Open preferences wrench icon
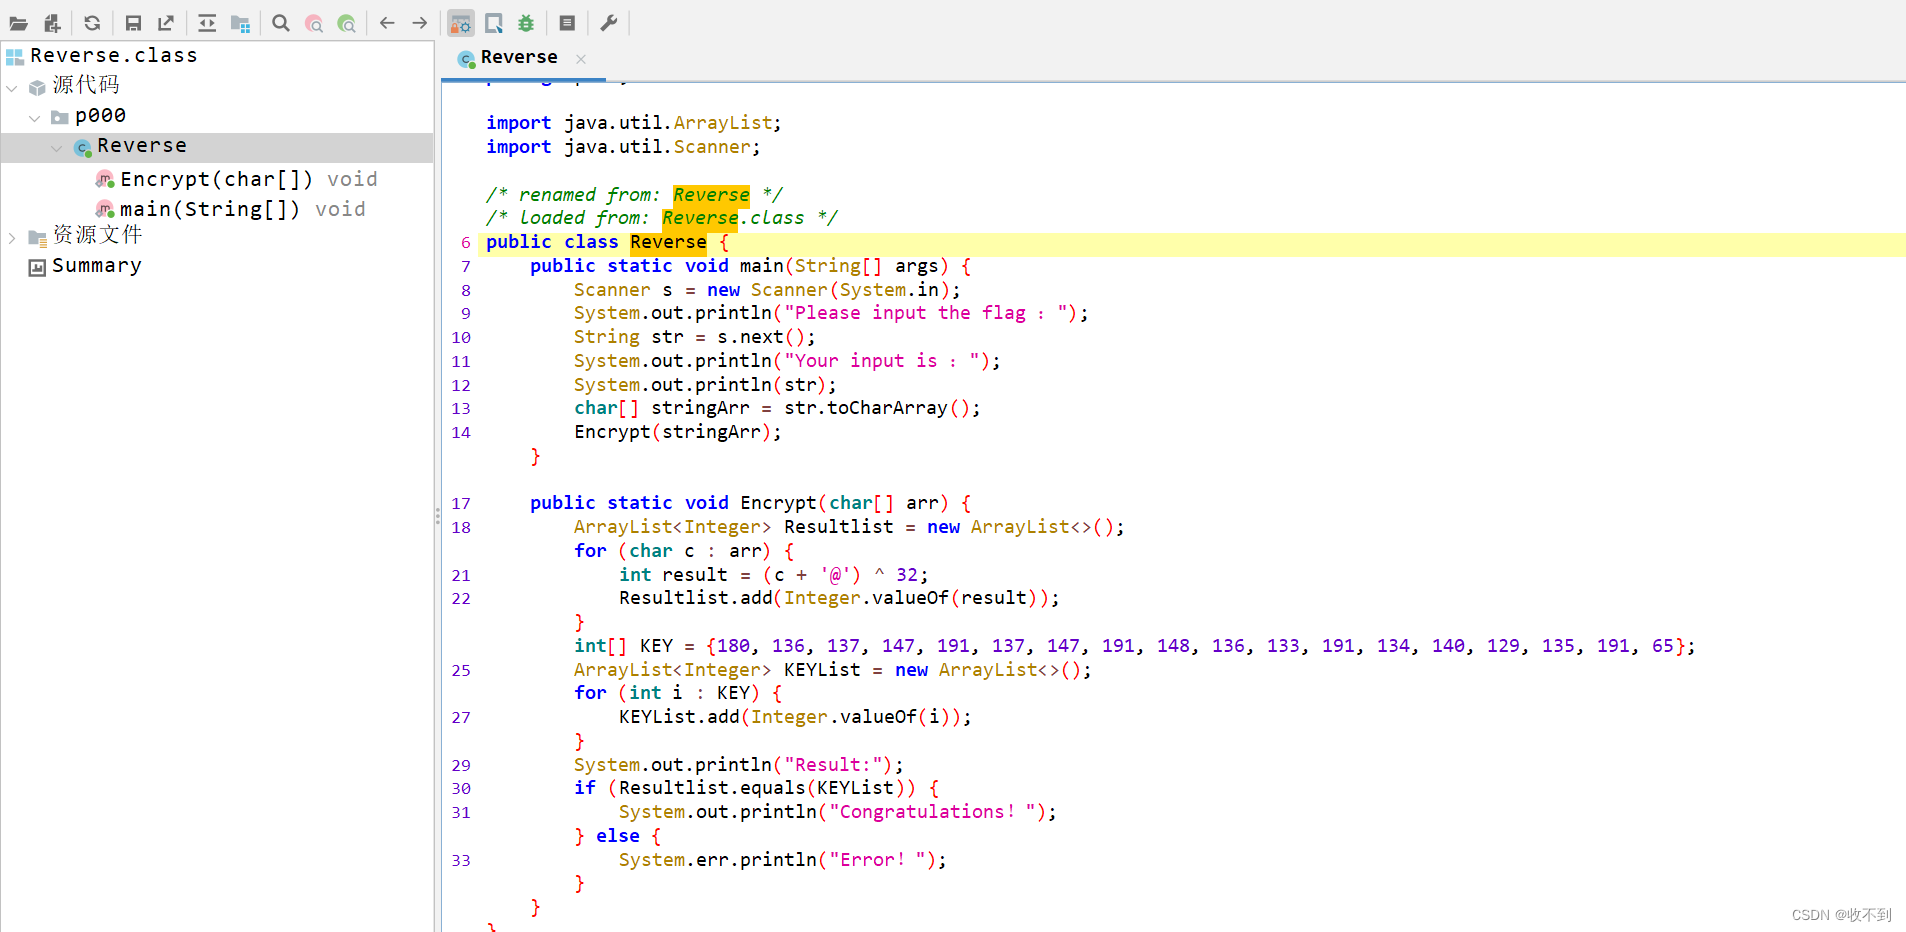Image resolution: width=1906 pixels, height=932 pixels. [x=608, y=23]
